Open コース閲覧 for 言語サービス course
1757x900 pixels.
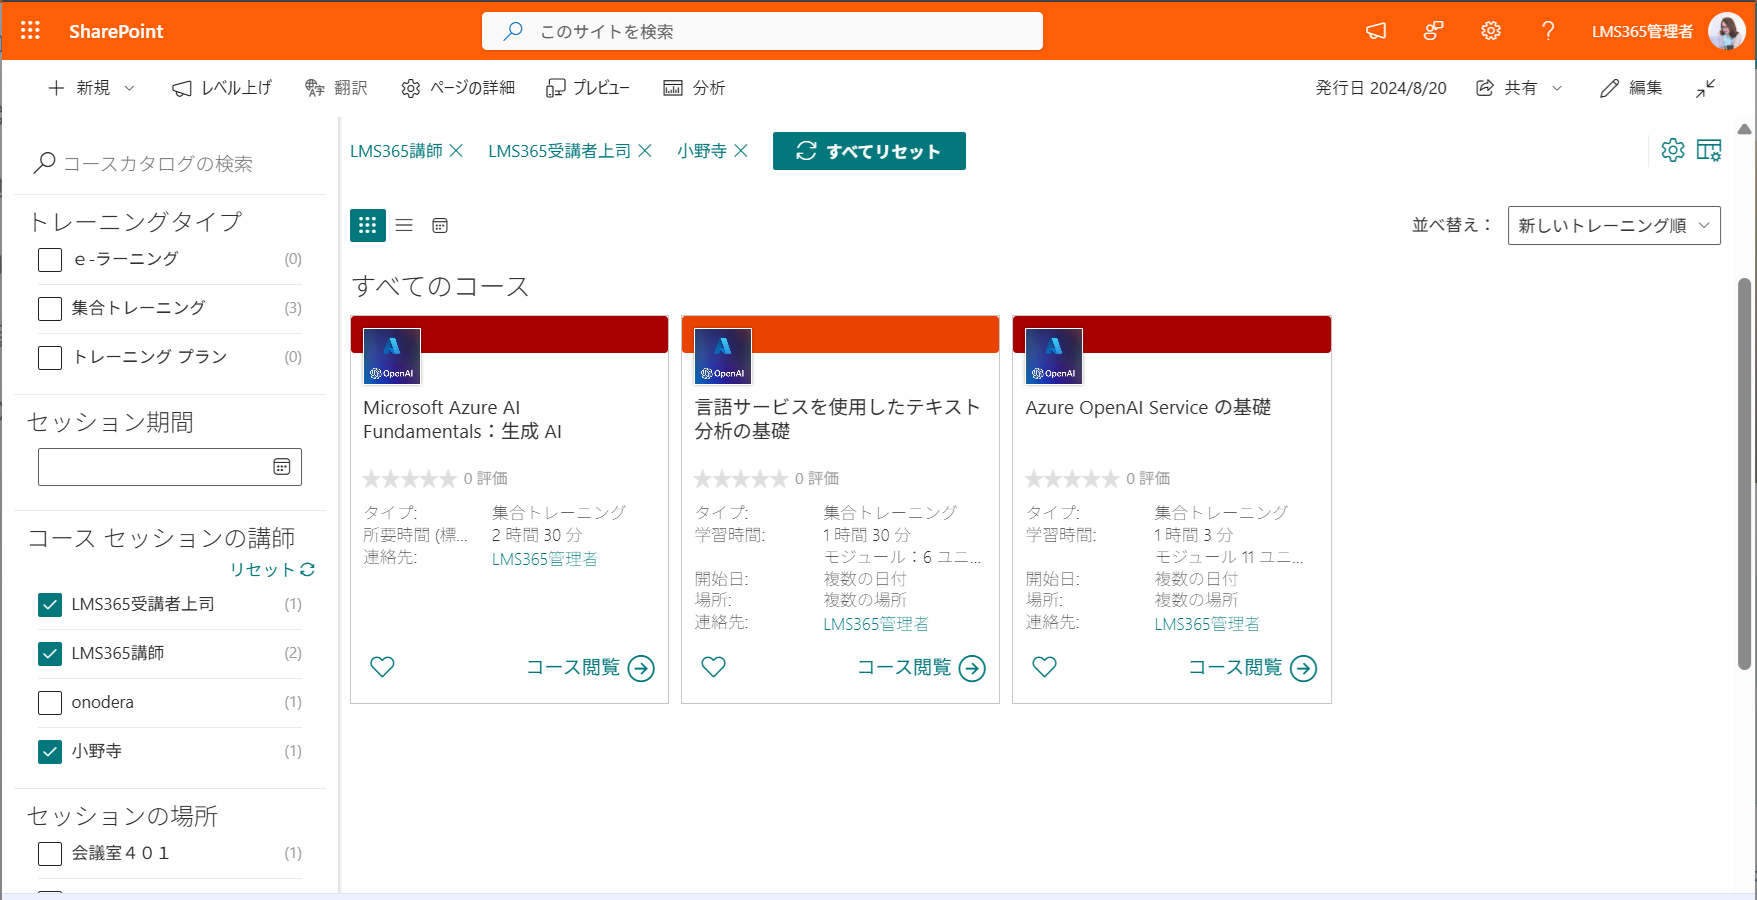(921, 668)
